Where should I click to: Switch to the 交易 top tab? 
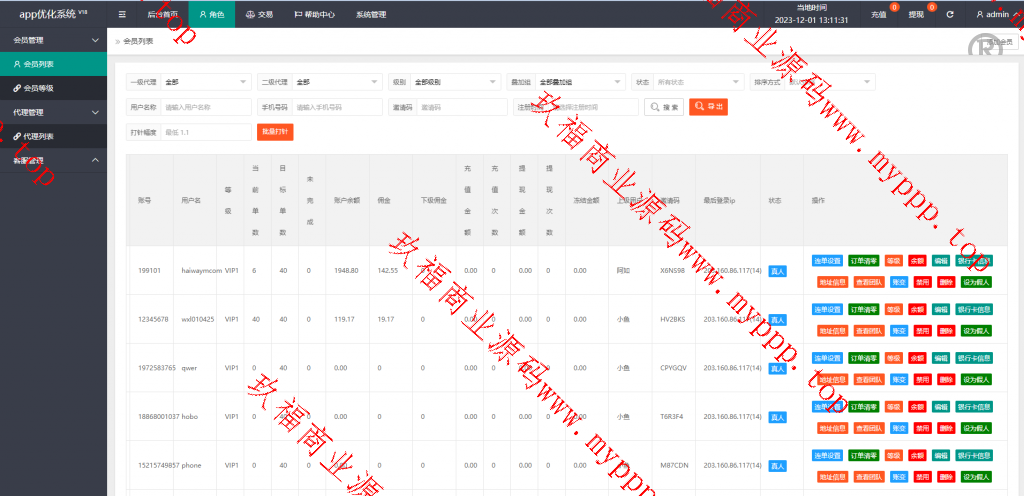pos(258,15)
